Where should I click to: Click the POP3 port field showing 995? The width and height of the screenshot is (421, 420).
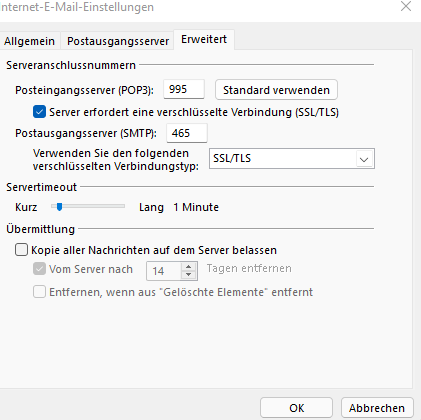(x=184, y=89)
